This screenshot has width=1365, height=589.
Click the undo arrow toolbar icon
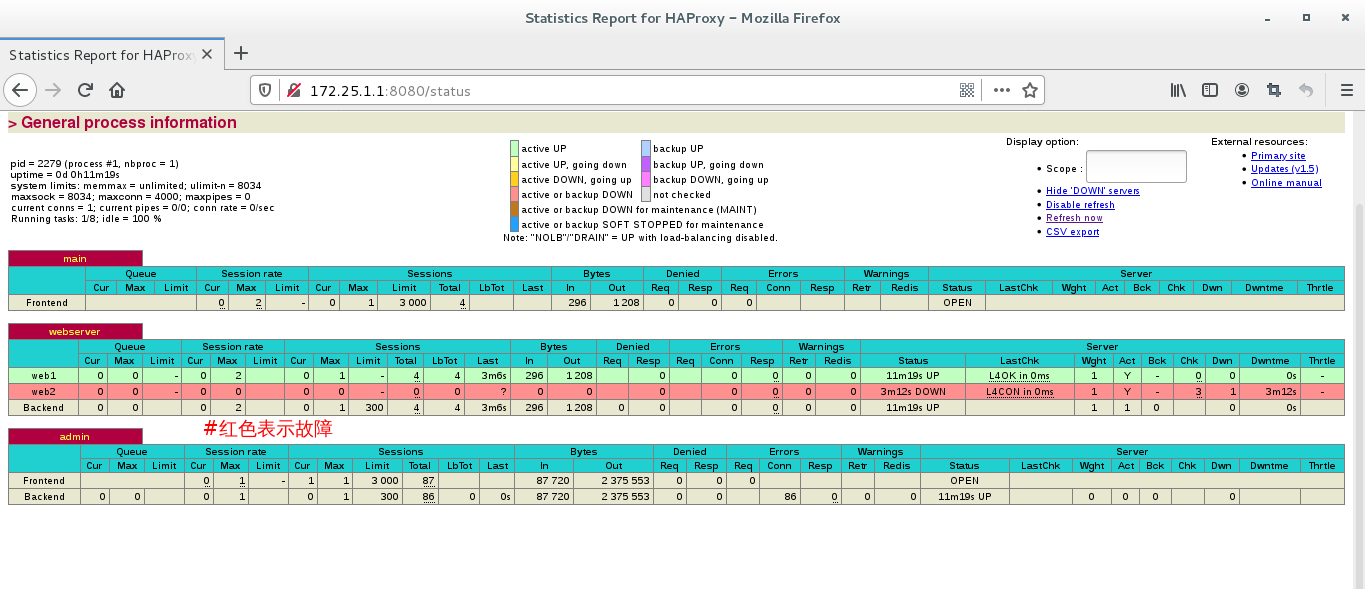(x=1306, y=90)
